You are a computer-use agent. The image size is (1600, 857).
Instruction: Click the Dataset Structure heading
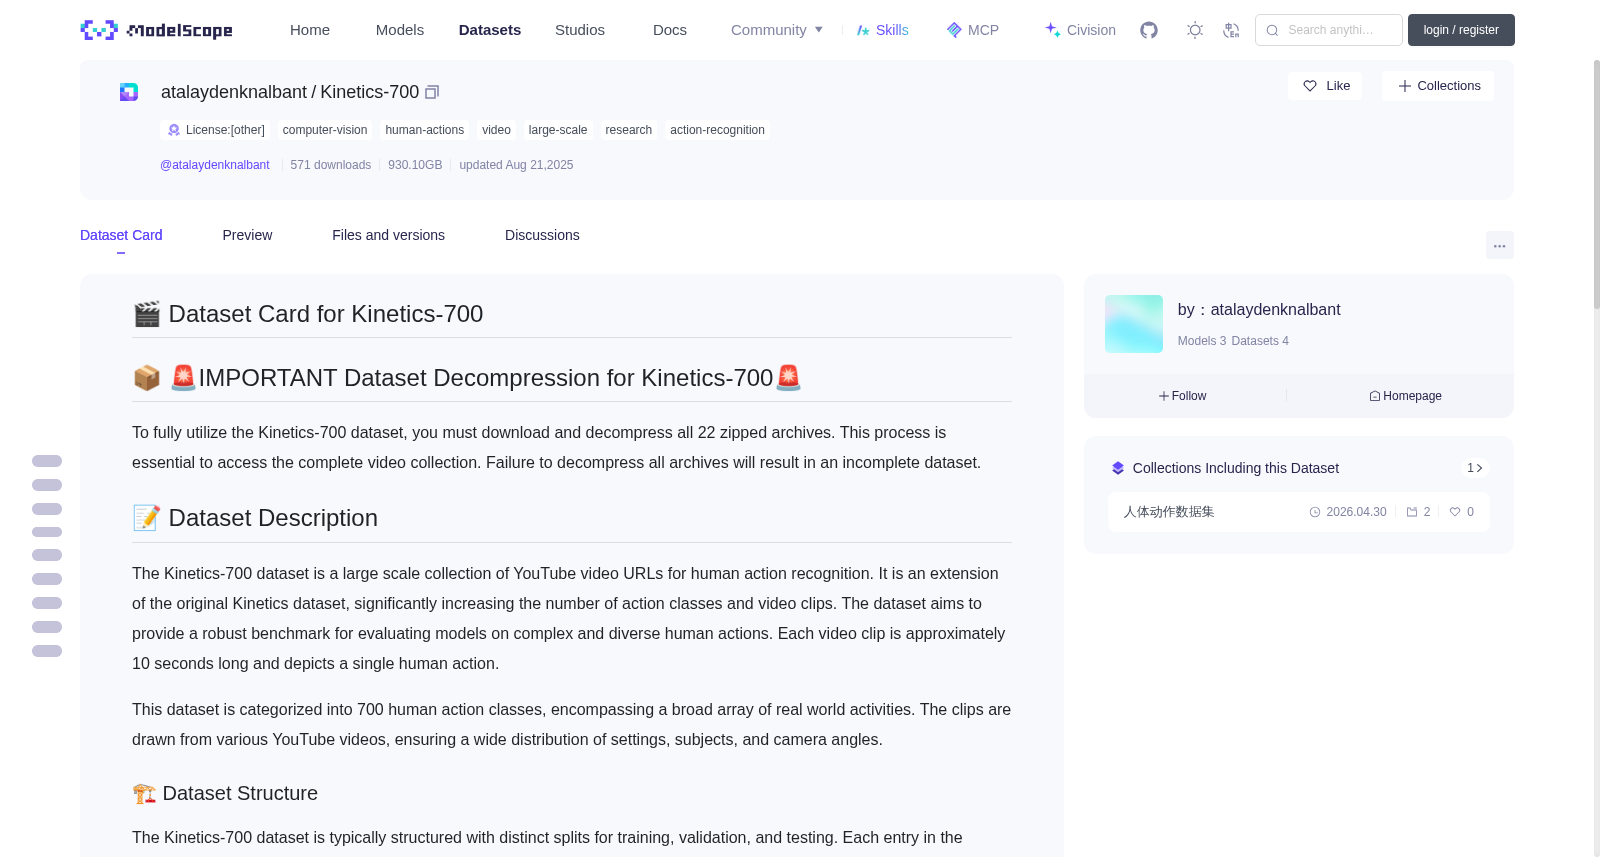[240, 793]
